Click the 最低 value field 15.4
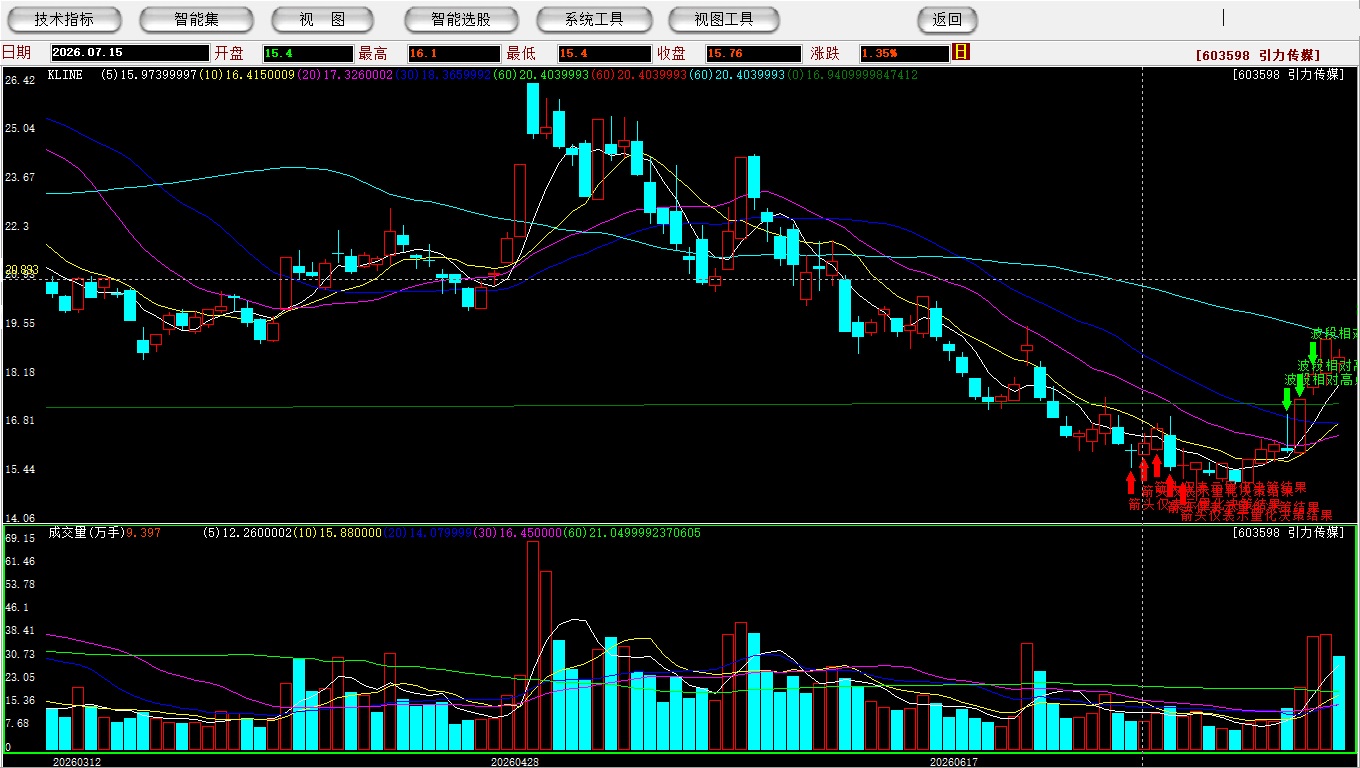This screenshot has width=1360, height=768. pyautogui.click(x=605, y=53)
